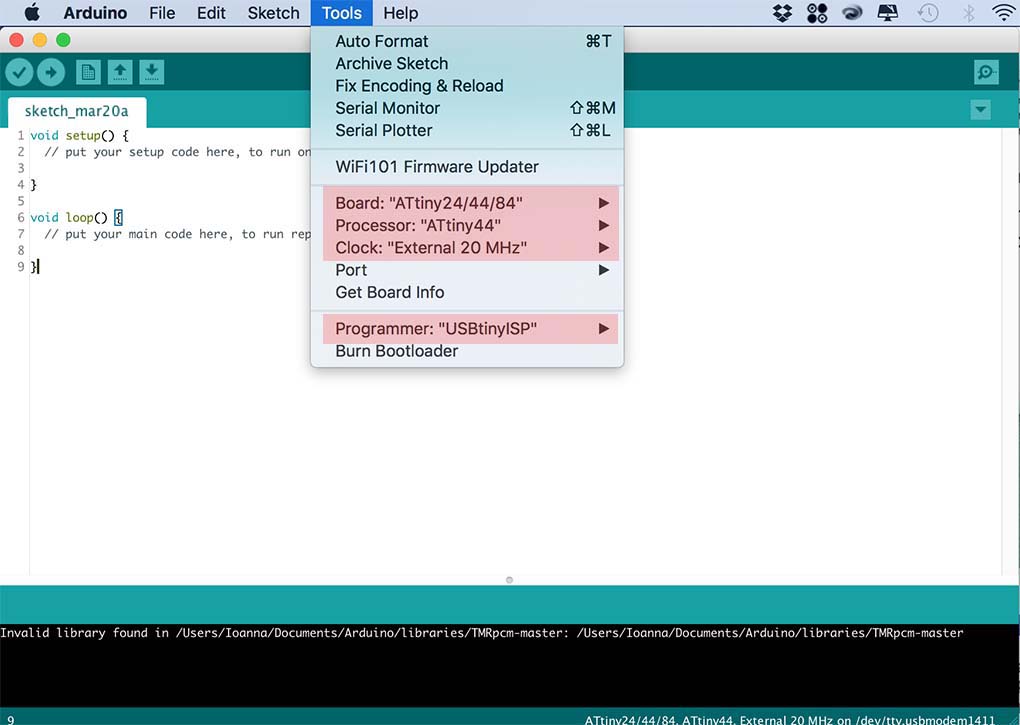Click Burn Bootloader
This screenshot has width=1020, height=725.
click(x=467, y=351)
